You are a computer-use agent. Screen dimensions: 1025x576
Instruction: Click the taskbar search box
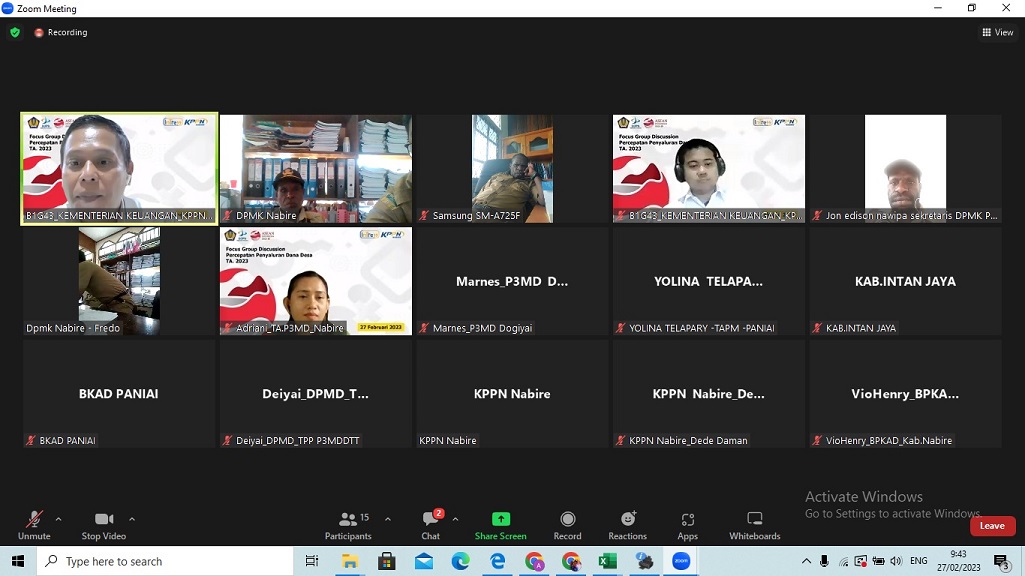click(x=165, y=561)
